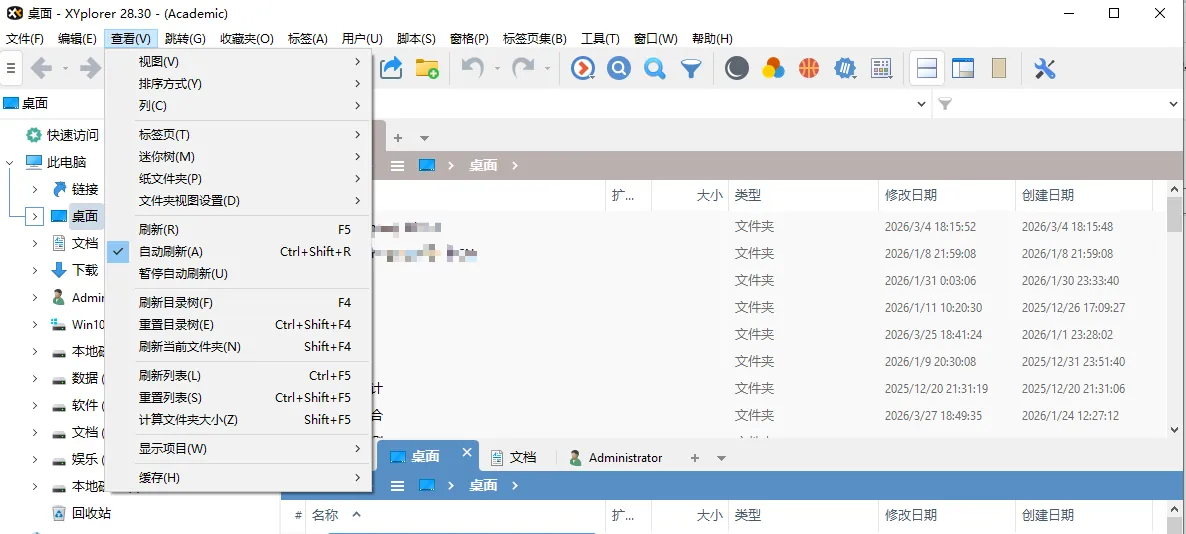Click the Back arrow toolbar button
1186x534 pixels.
[41, 68]
